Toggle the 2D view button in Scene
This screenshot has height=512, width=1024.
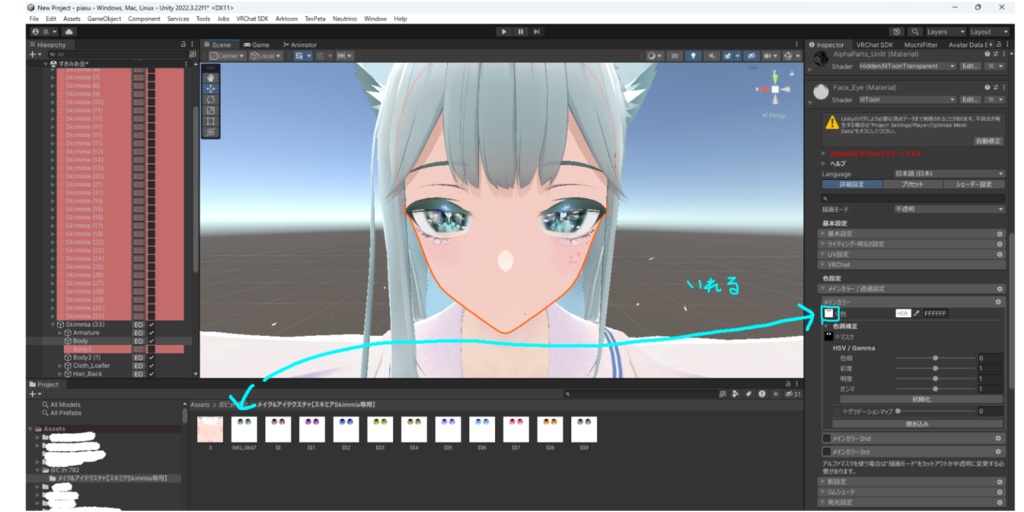tap(676, 56)
